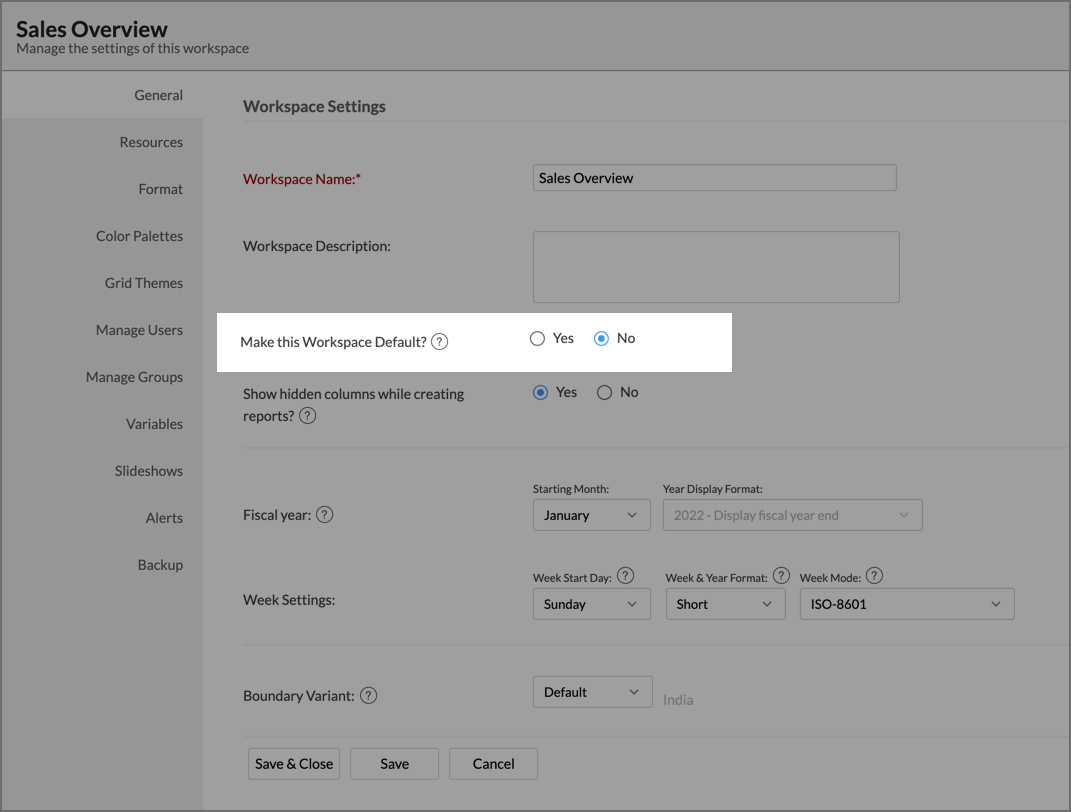The width and height of the screenshot is (1071, 812).
Task: Select No for Make this Workspace Default
Action: tap(602, 339)
